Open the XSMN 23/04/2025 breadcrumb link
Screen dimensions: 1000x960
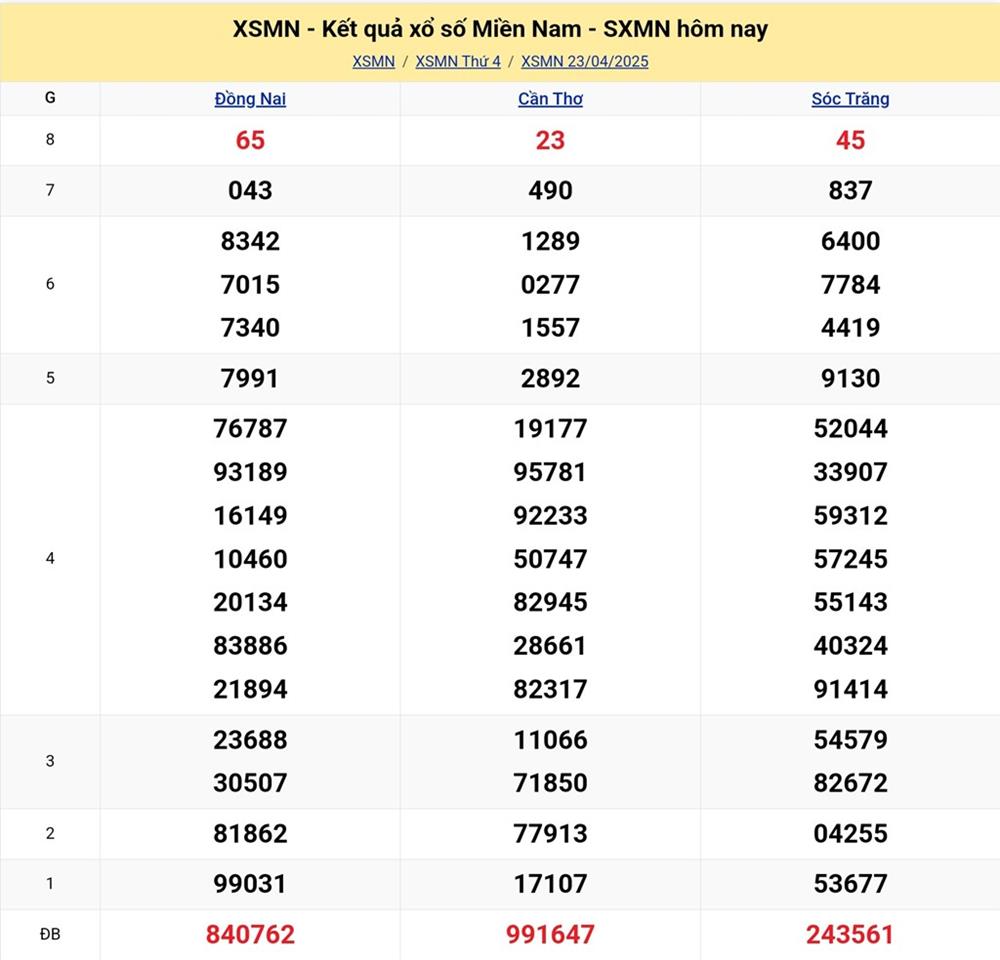pos(584,61)
